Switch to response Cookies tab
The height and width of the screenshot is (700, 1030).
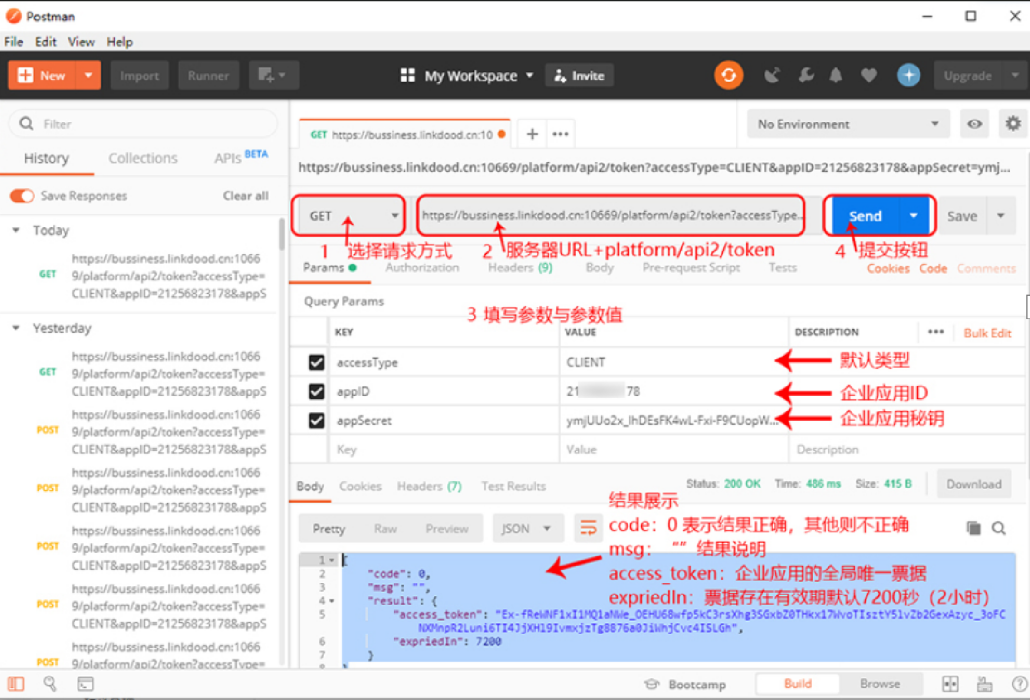pos(360,486)
